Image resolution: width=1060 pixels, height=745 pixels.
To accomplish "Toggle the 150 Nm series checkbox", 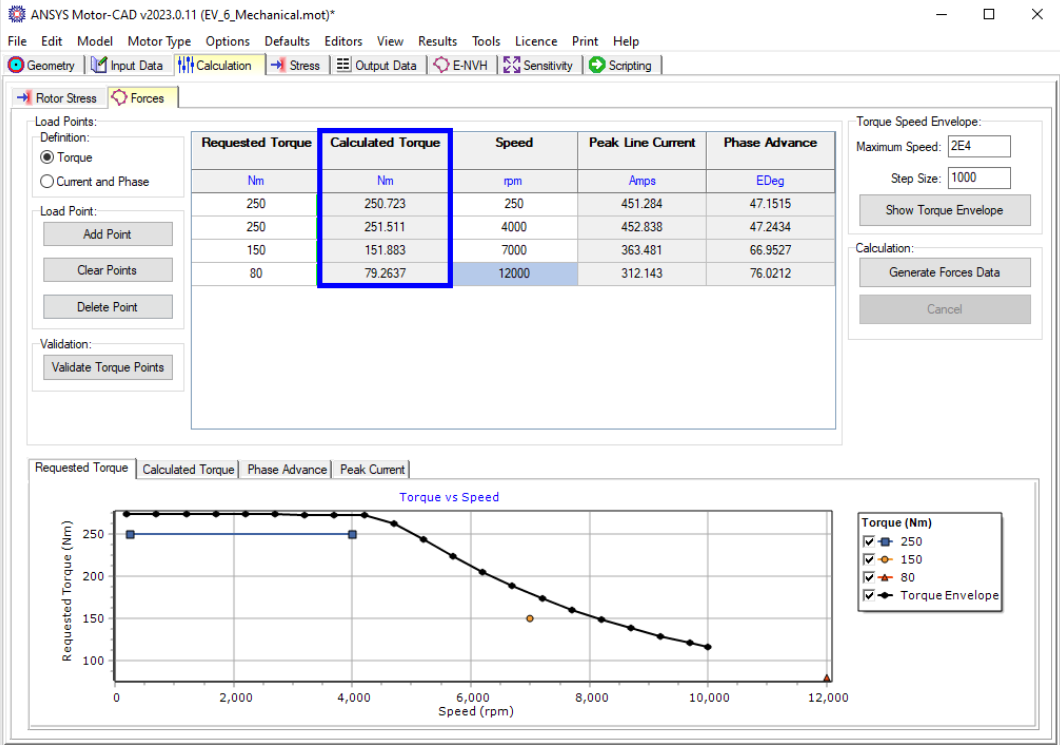I will coord(869,560).
